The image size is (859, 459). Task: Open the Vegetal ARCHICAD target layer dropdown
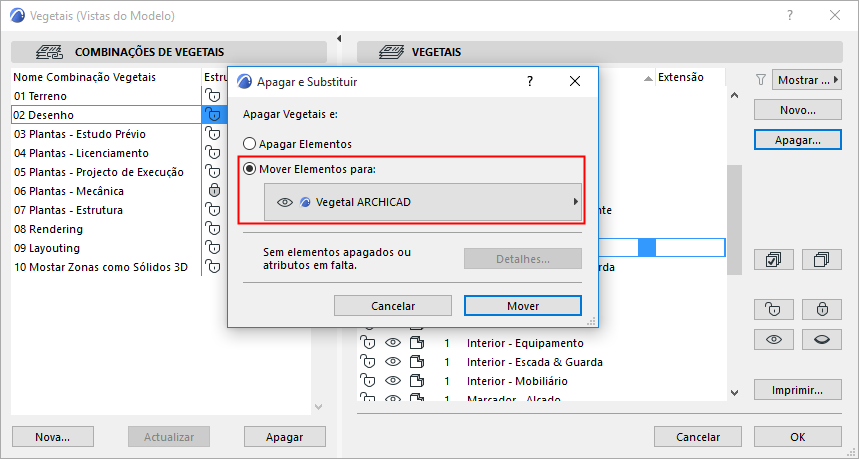(x=422, y=202)
